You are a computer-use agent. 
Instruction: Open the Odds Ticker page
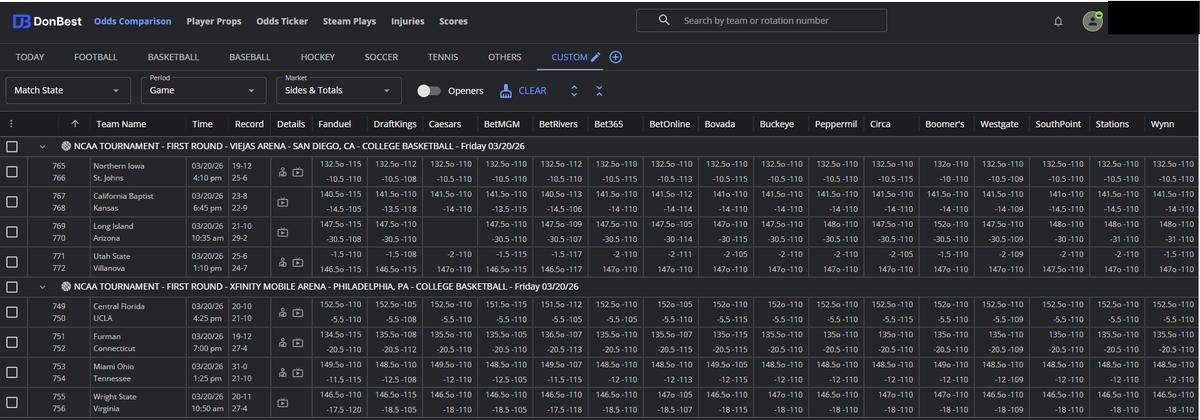(x=283, y=21)
